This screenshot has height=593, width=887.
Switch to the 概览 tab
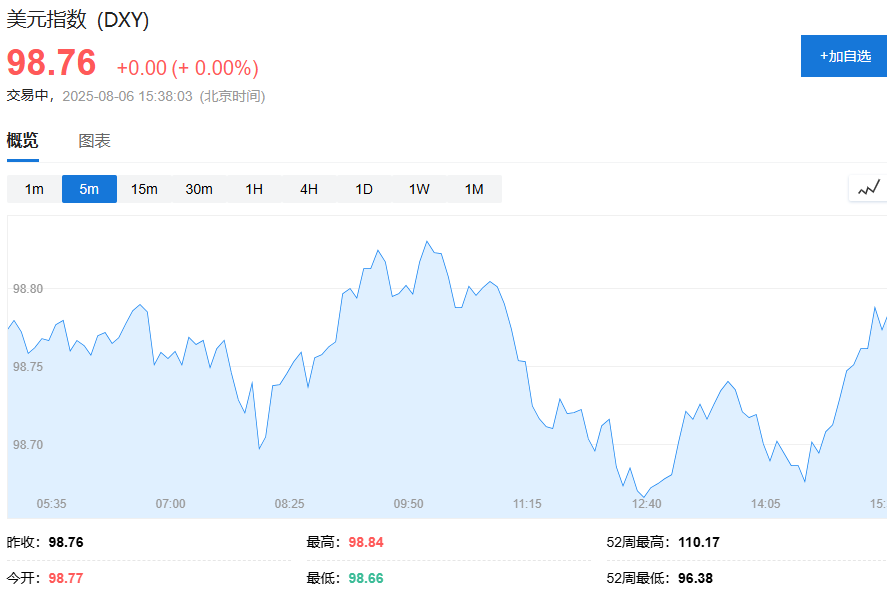(x=24, y=141)
